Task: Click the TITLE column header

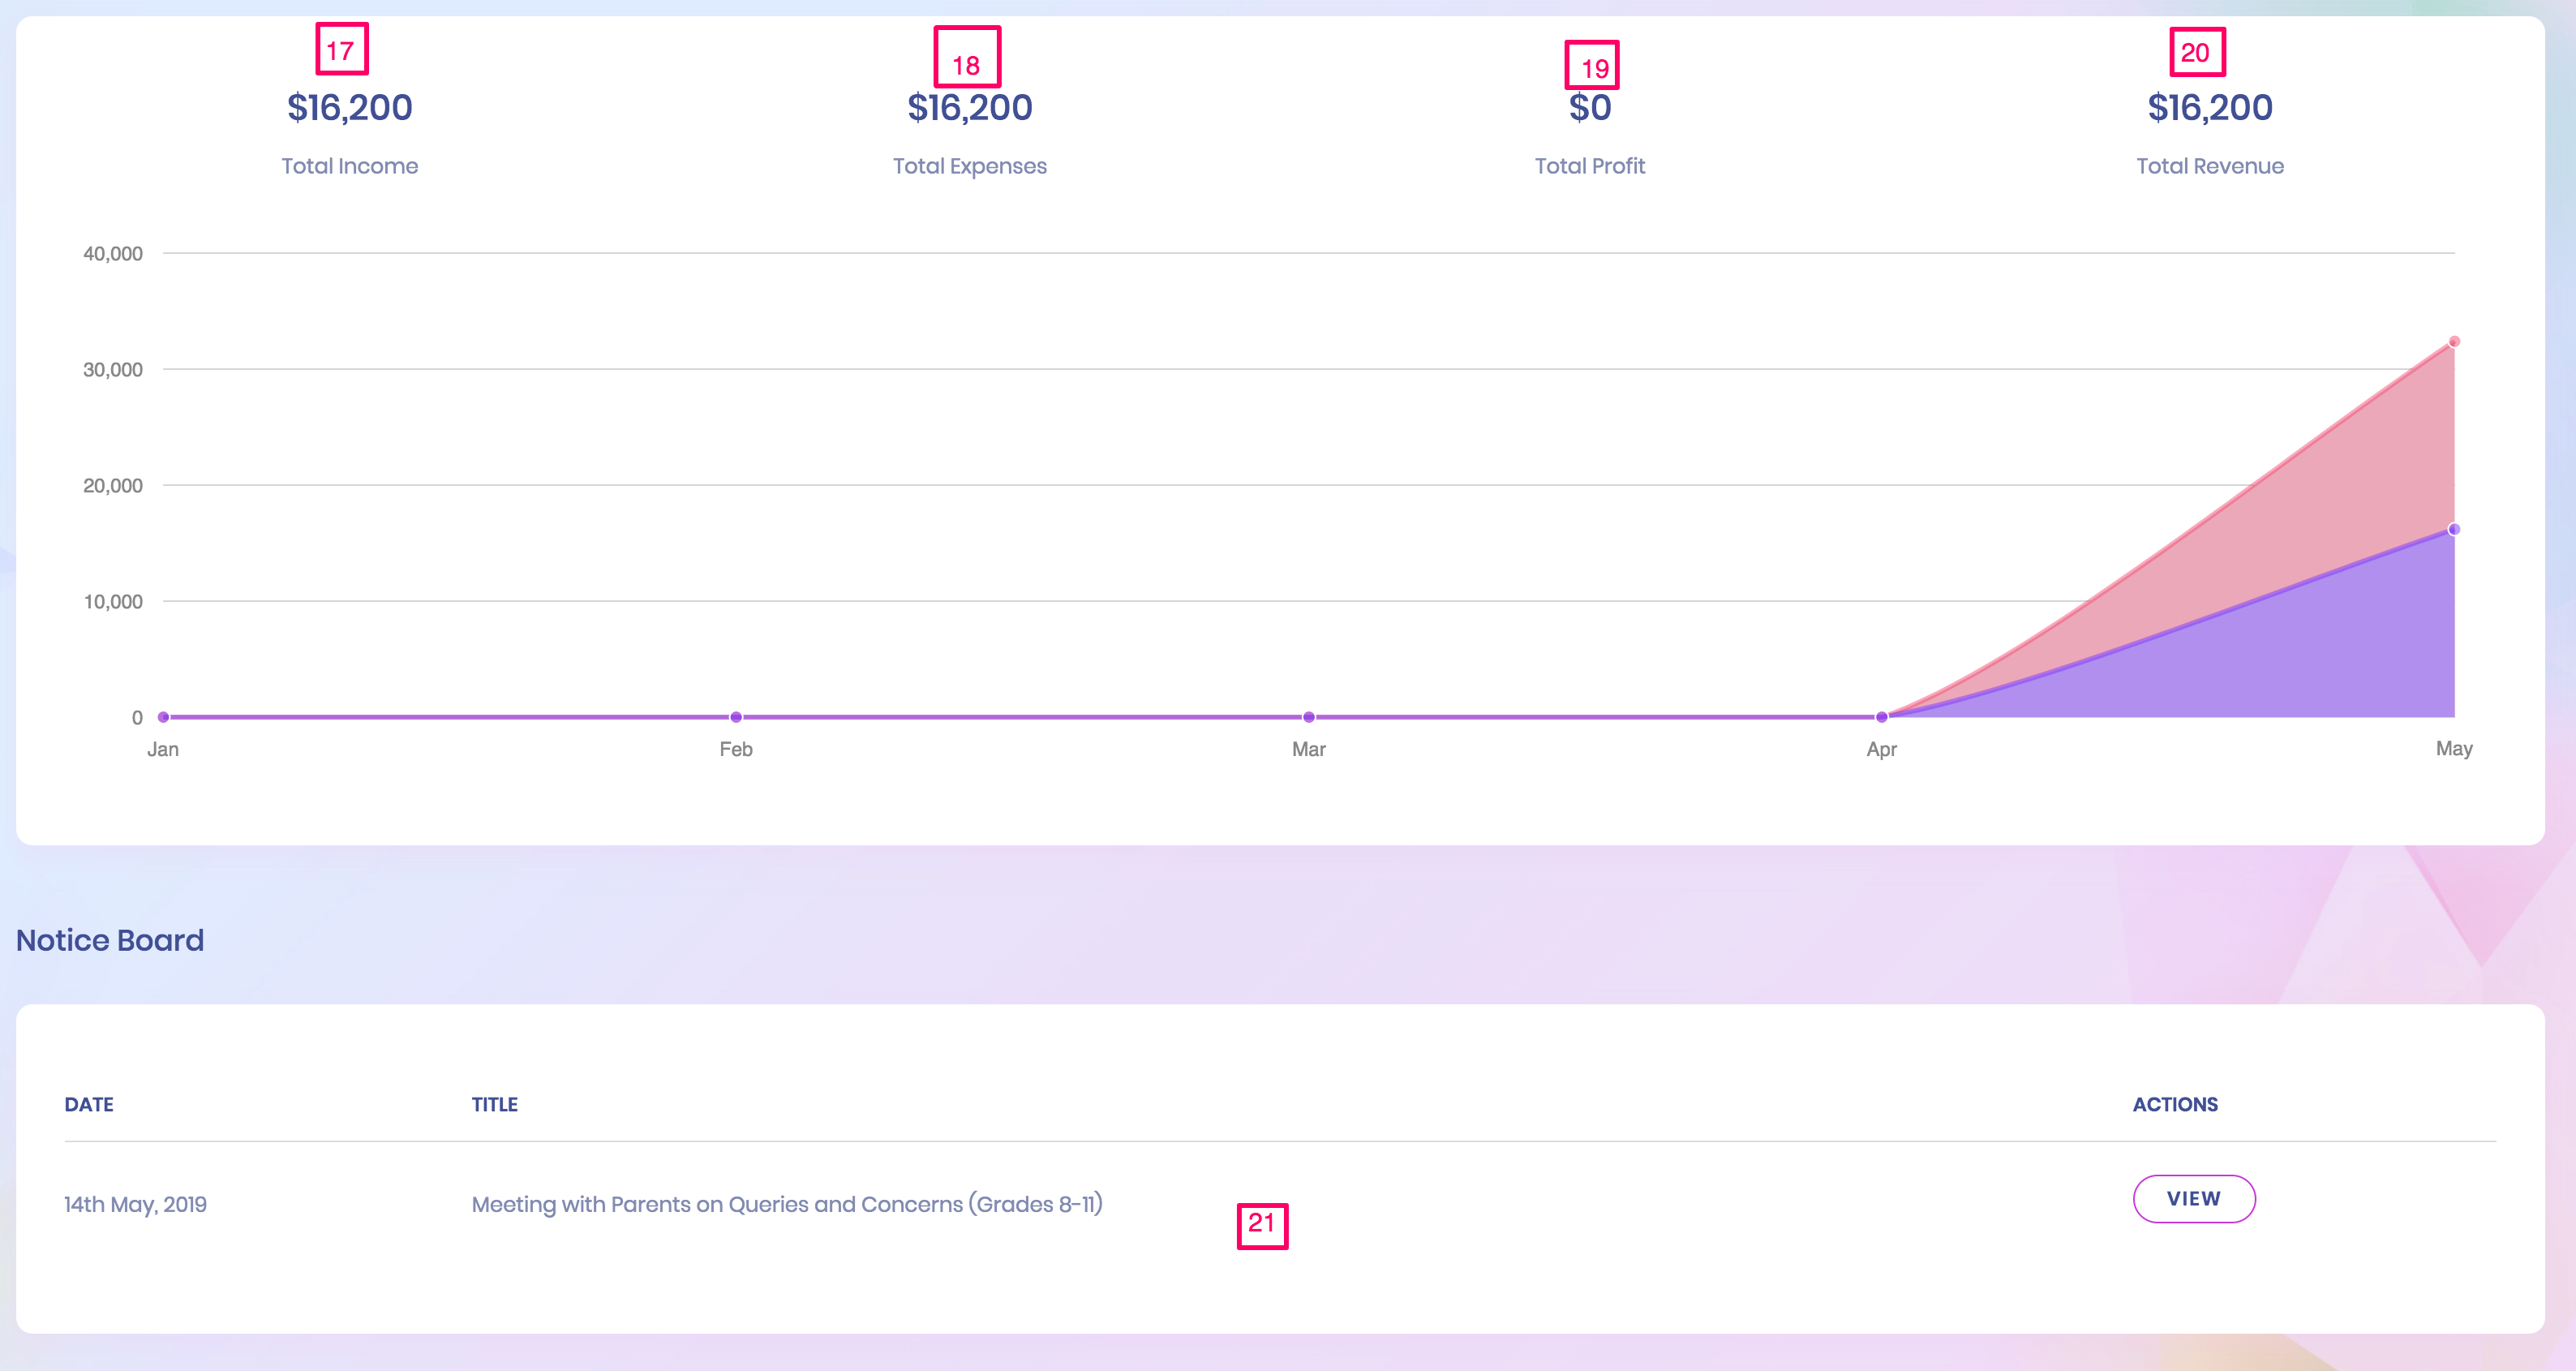Action: pyautogui.click(x=494, y=1104)
